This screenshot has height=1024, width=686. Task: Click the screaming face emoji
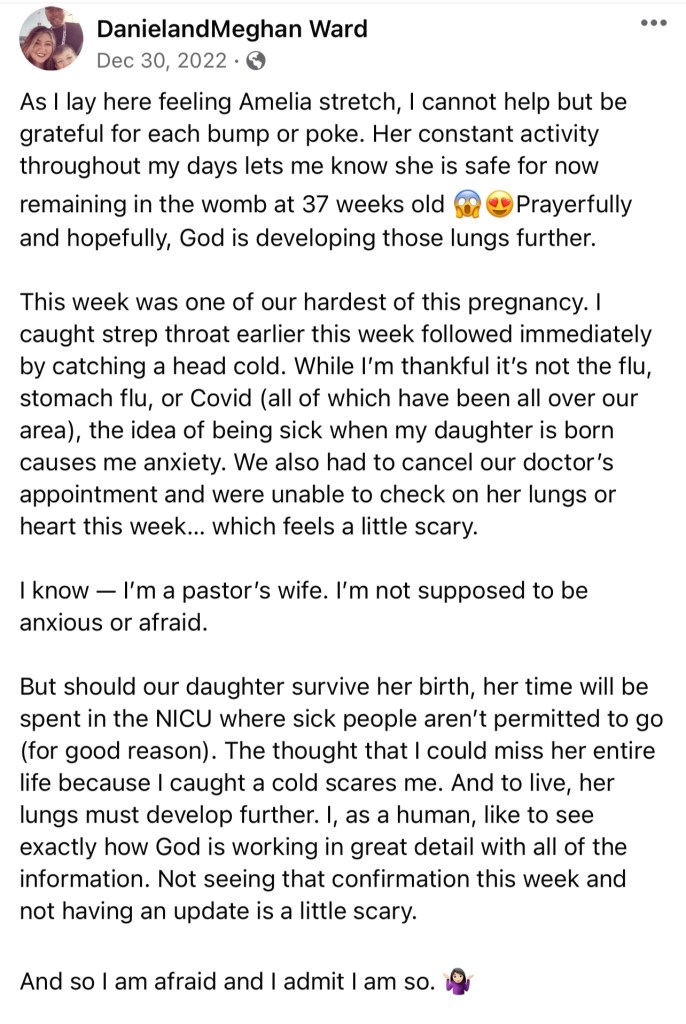tap(465, 206)
